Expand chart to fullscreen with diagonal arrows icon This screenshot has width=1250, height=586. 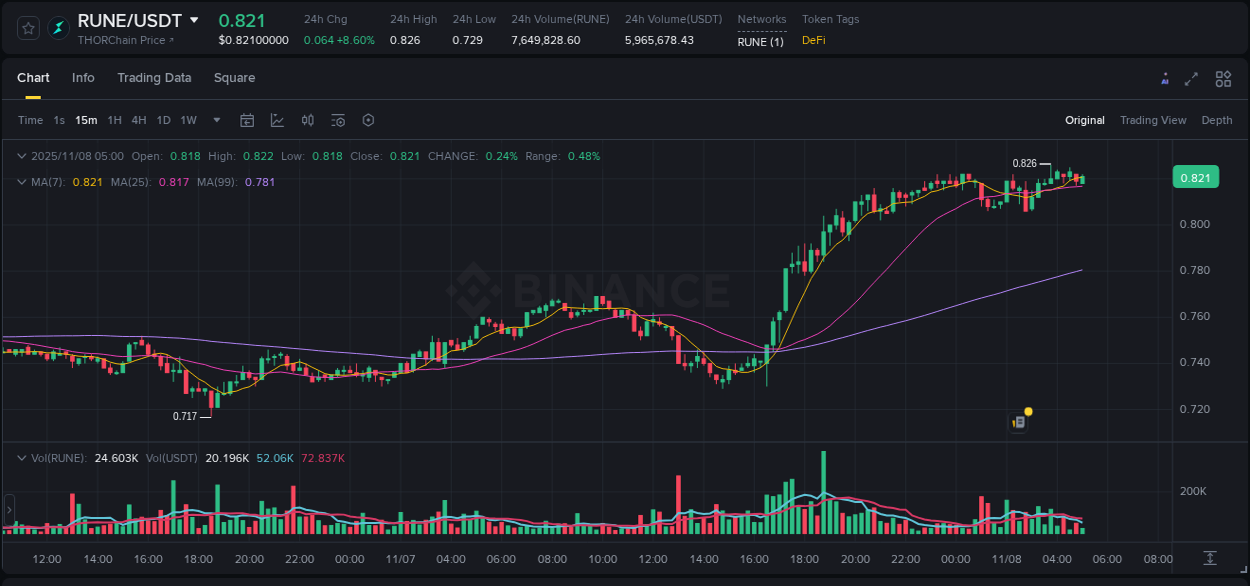(x=1191, y=78)
